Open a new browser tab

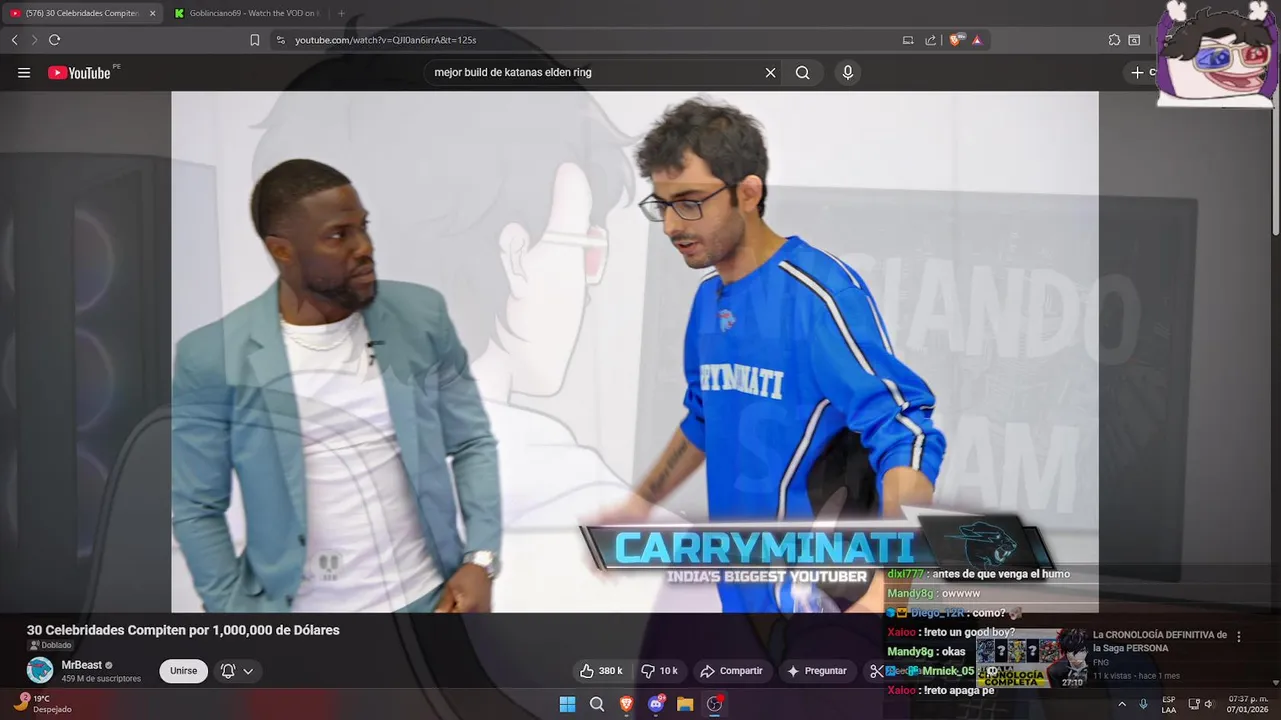[x=341, y=13]
